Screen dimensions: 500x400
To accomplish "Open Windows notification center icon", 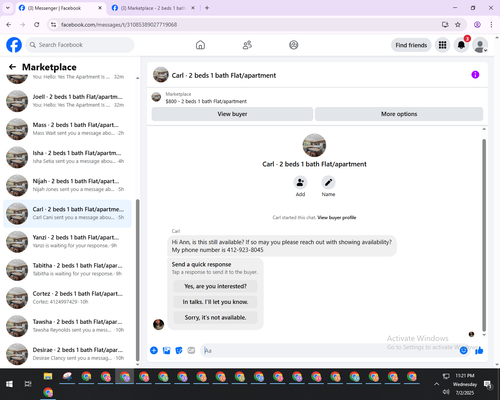I will pos(489,384).
